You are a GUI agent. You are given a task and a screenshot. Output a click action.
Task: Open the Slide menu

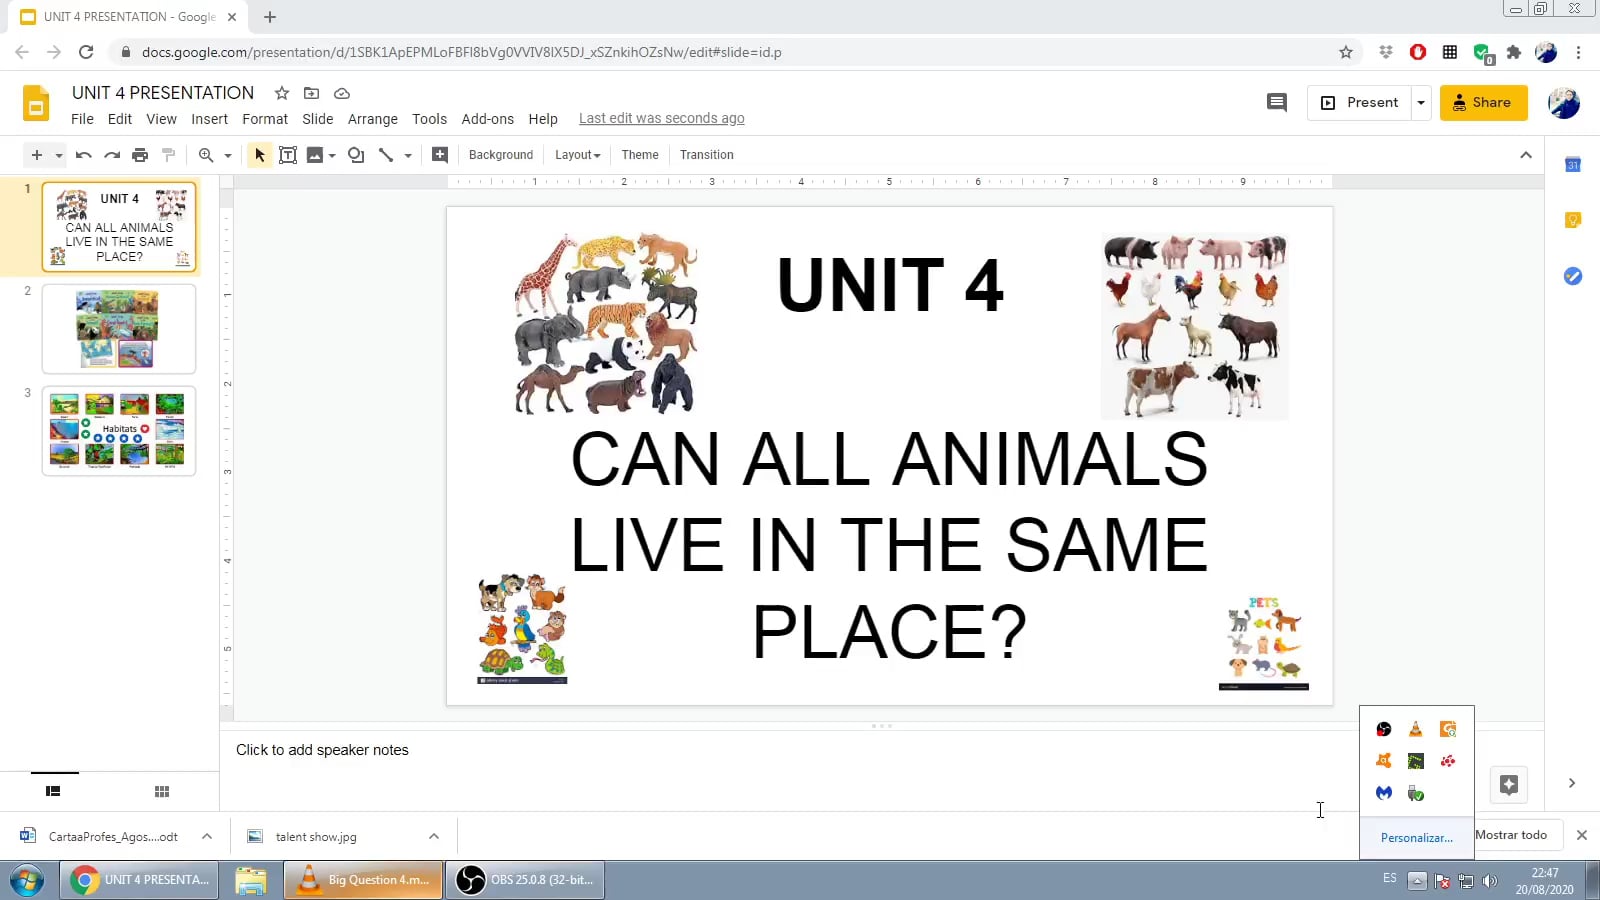click(318, 119)
